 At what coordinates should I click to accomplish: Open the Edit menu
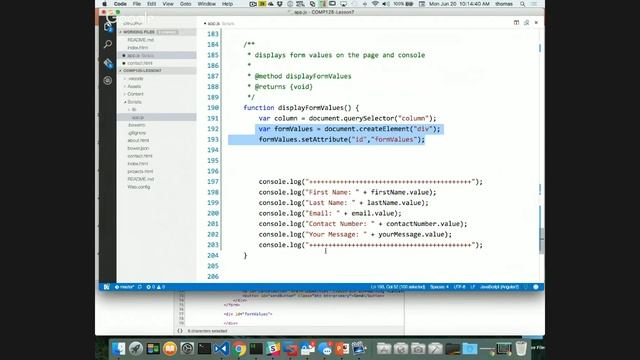click(152, 4)
